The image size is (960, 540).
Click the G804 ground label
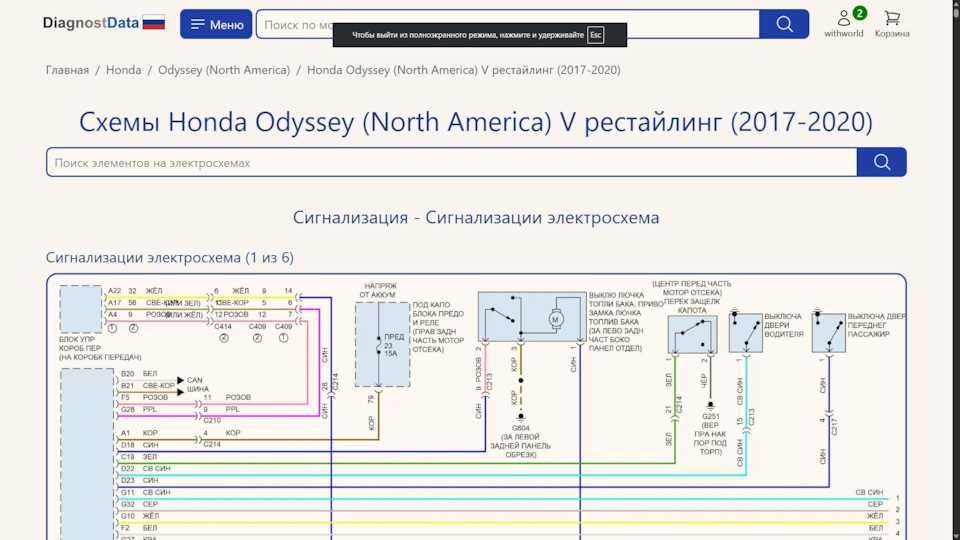coord(520,429)
